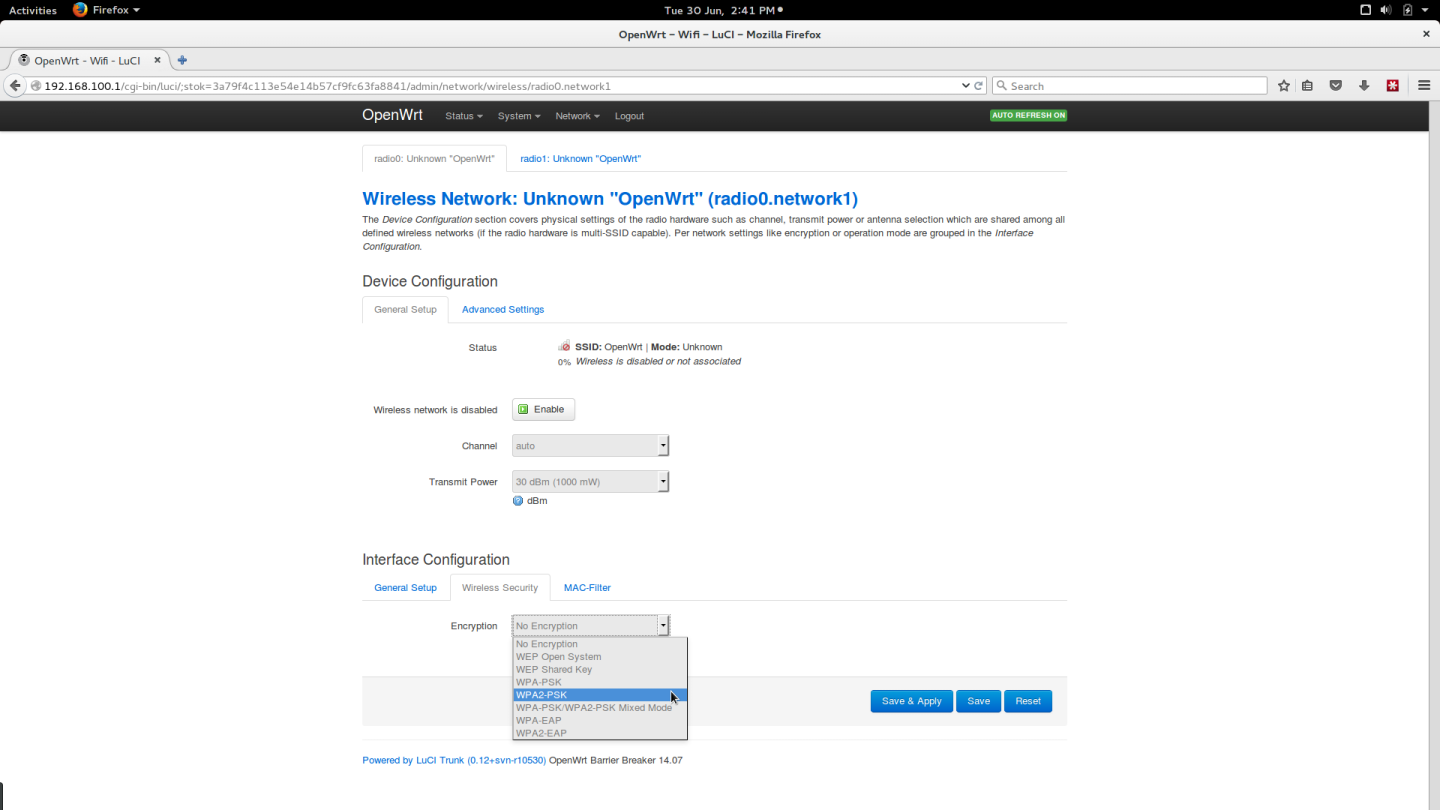Open the clock showing Tue 30 Jun
1440x810 pixels.
pyautogui.click(x=719, y=10)
